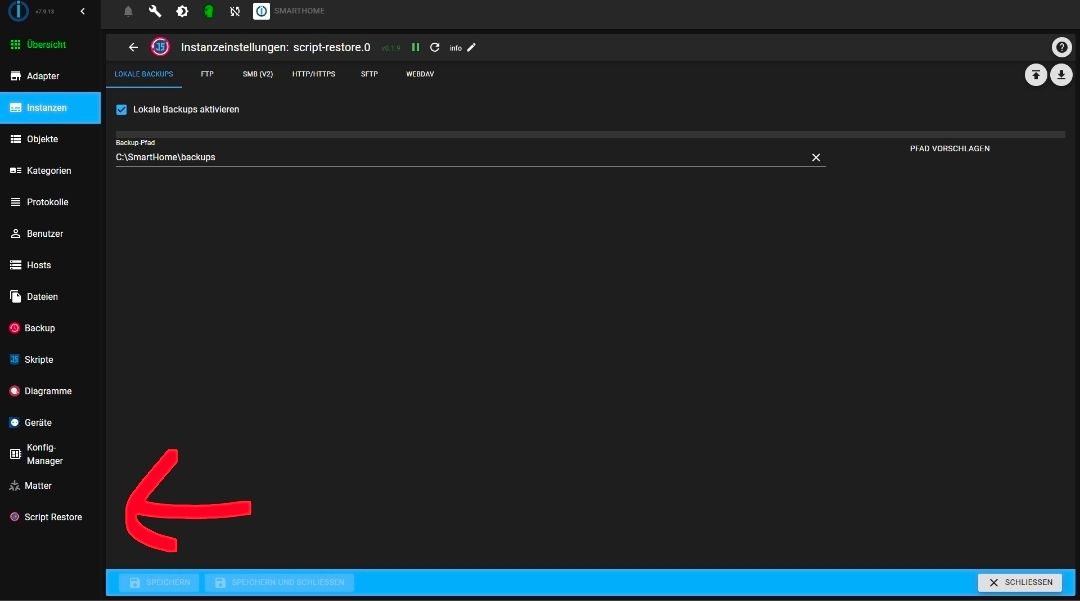Click the wrench settings icon
Screen dimensions: 1080x601
[x=155, y=11]
